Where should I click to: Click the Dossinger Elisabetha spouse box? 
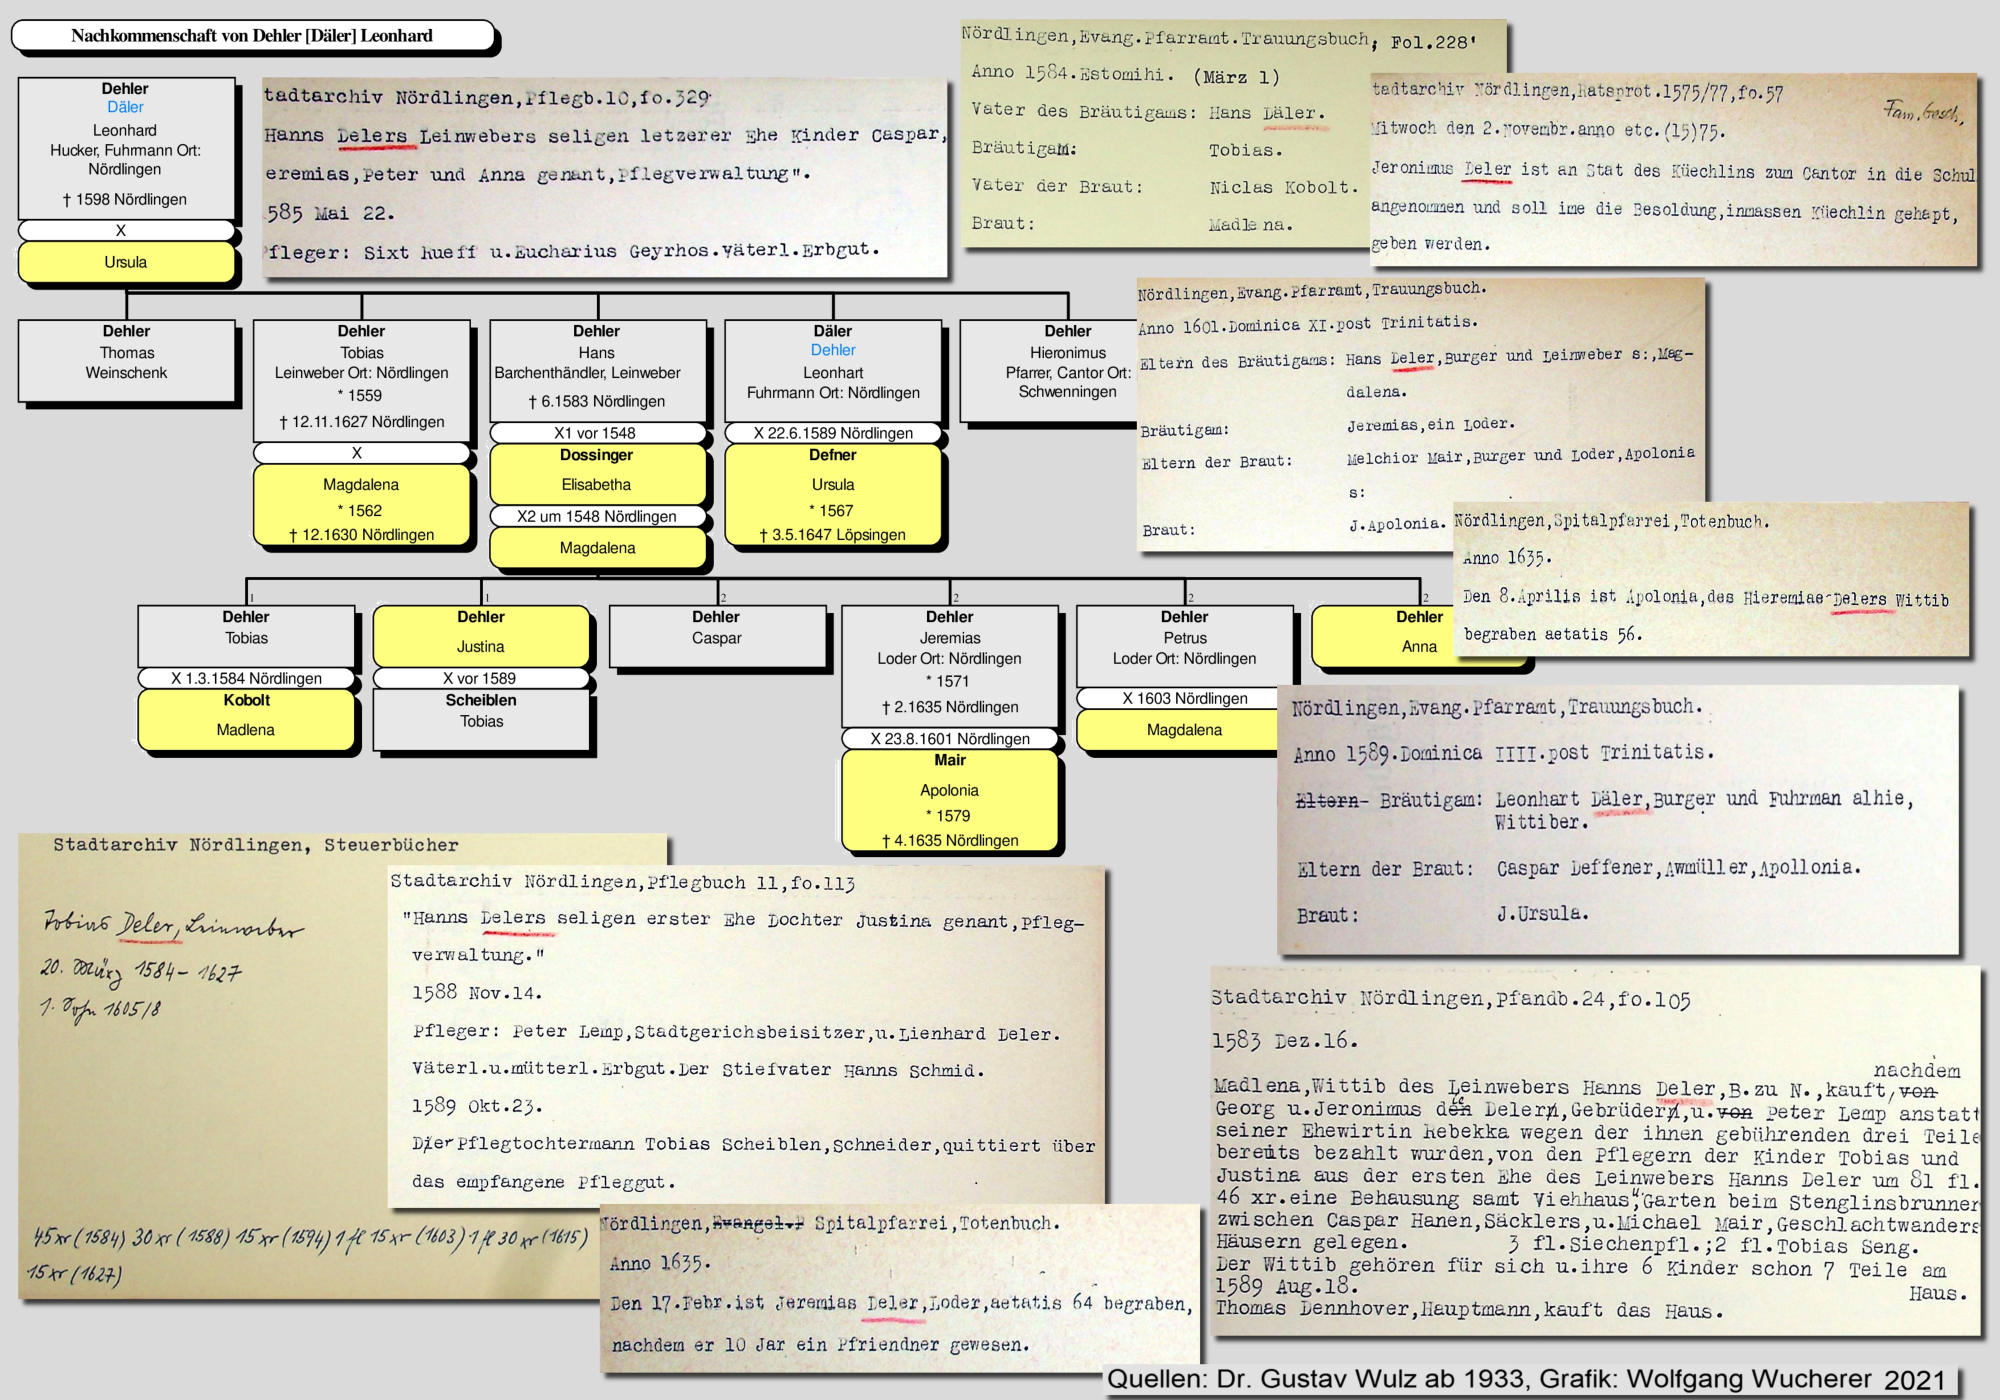(x=597, y=473)
